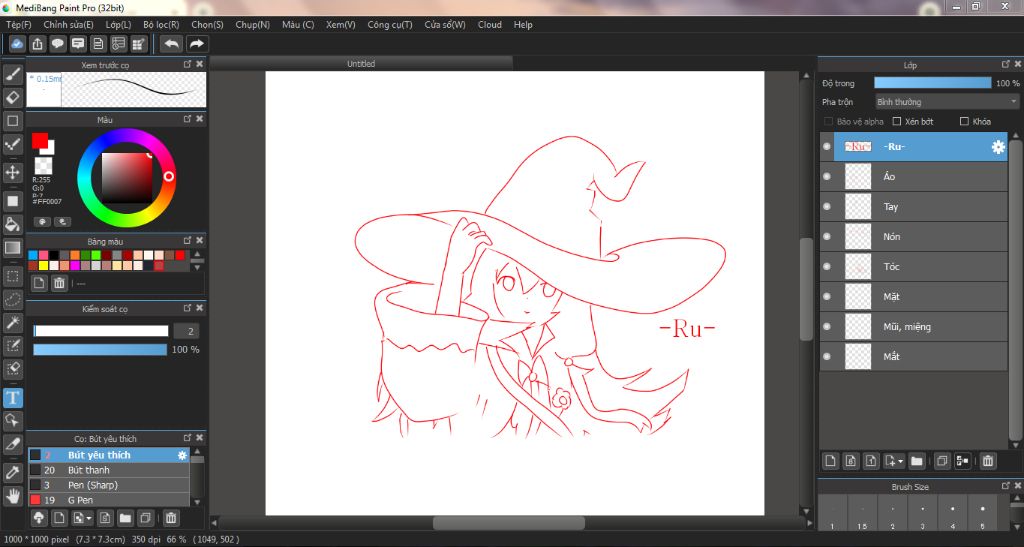Screen dimensions: 1024x547
Task: Select the Bút thanh brush
Action: tap(108, 470)
